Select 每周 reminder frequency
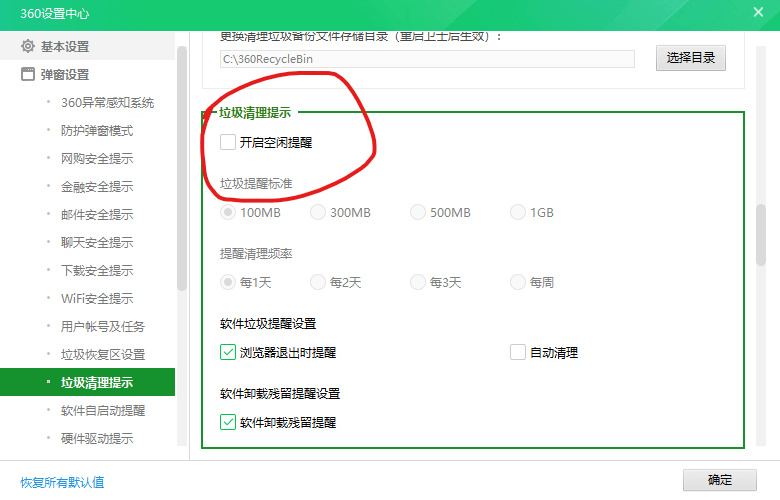This screenshot has width=780, height=500. pyautogui.click(x=518, y=283)
